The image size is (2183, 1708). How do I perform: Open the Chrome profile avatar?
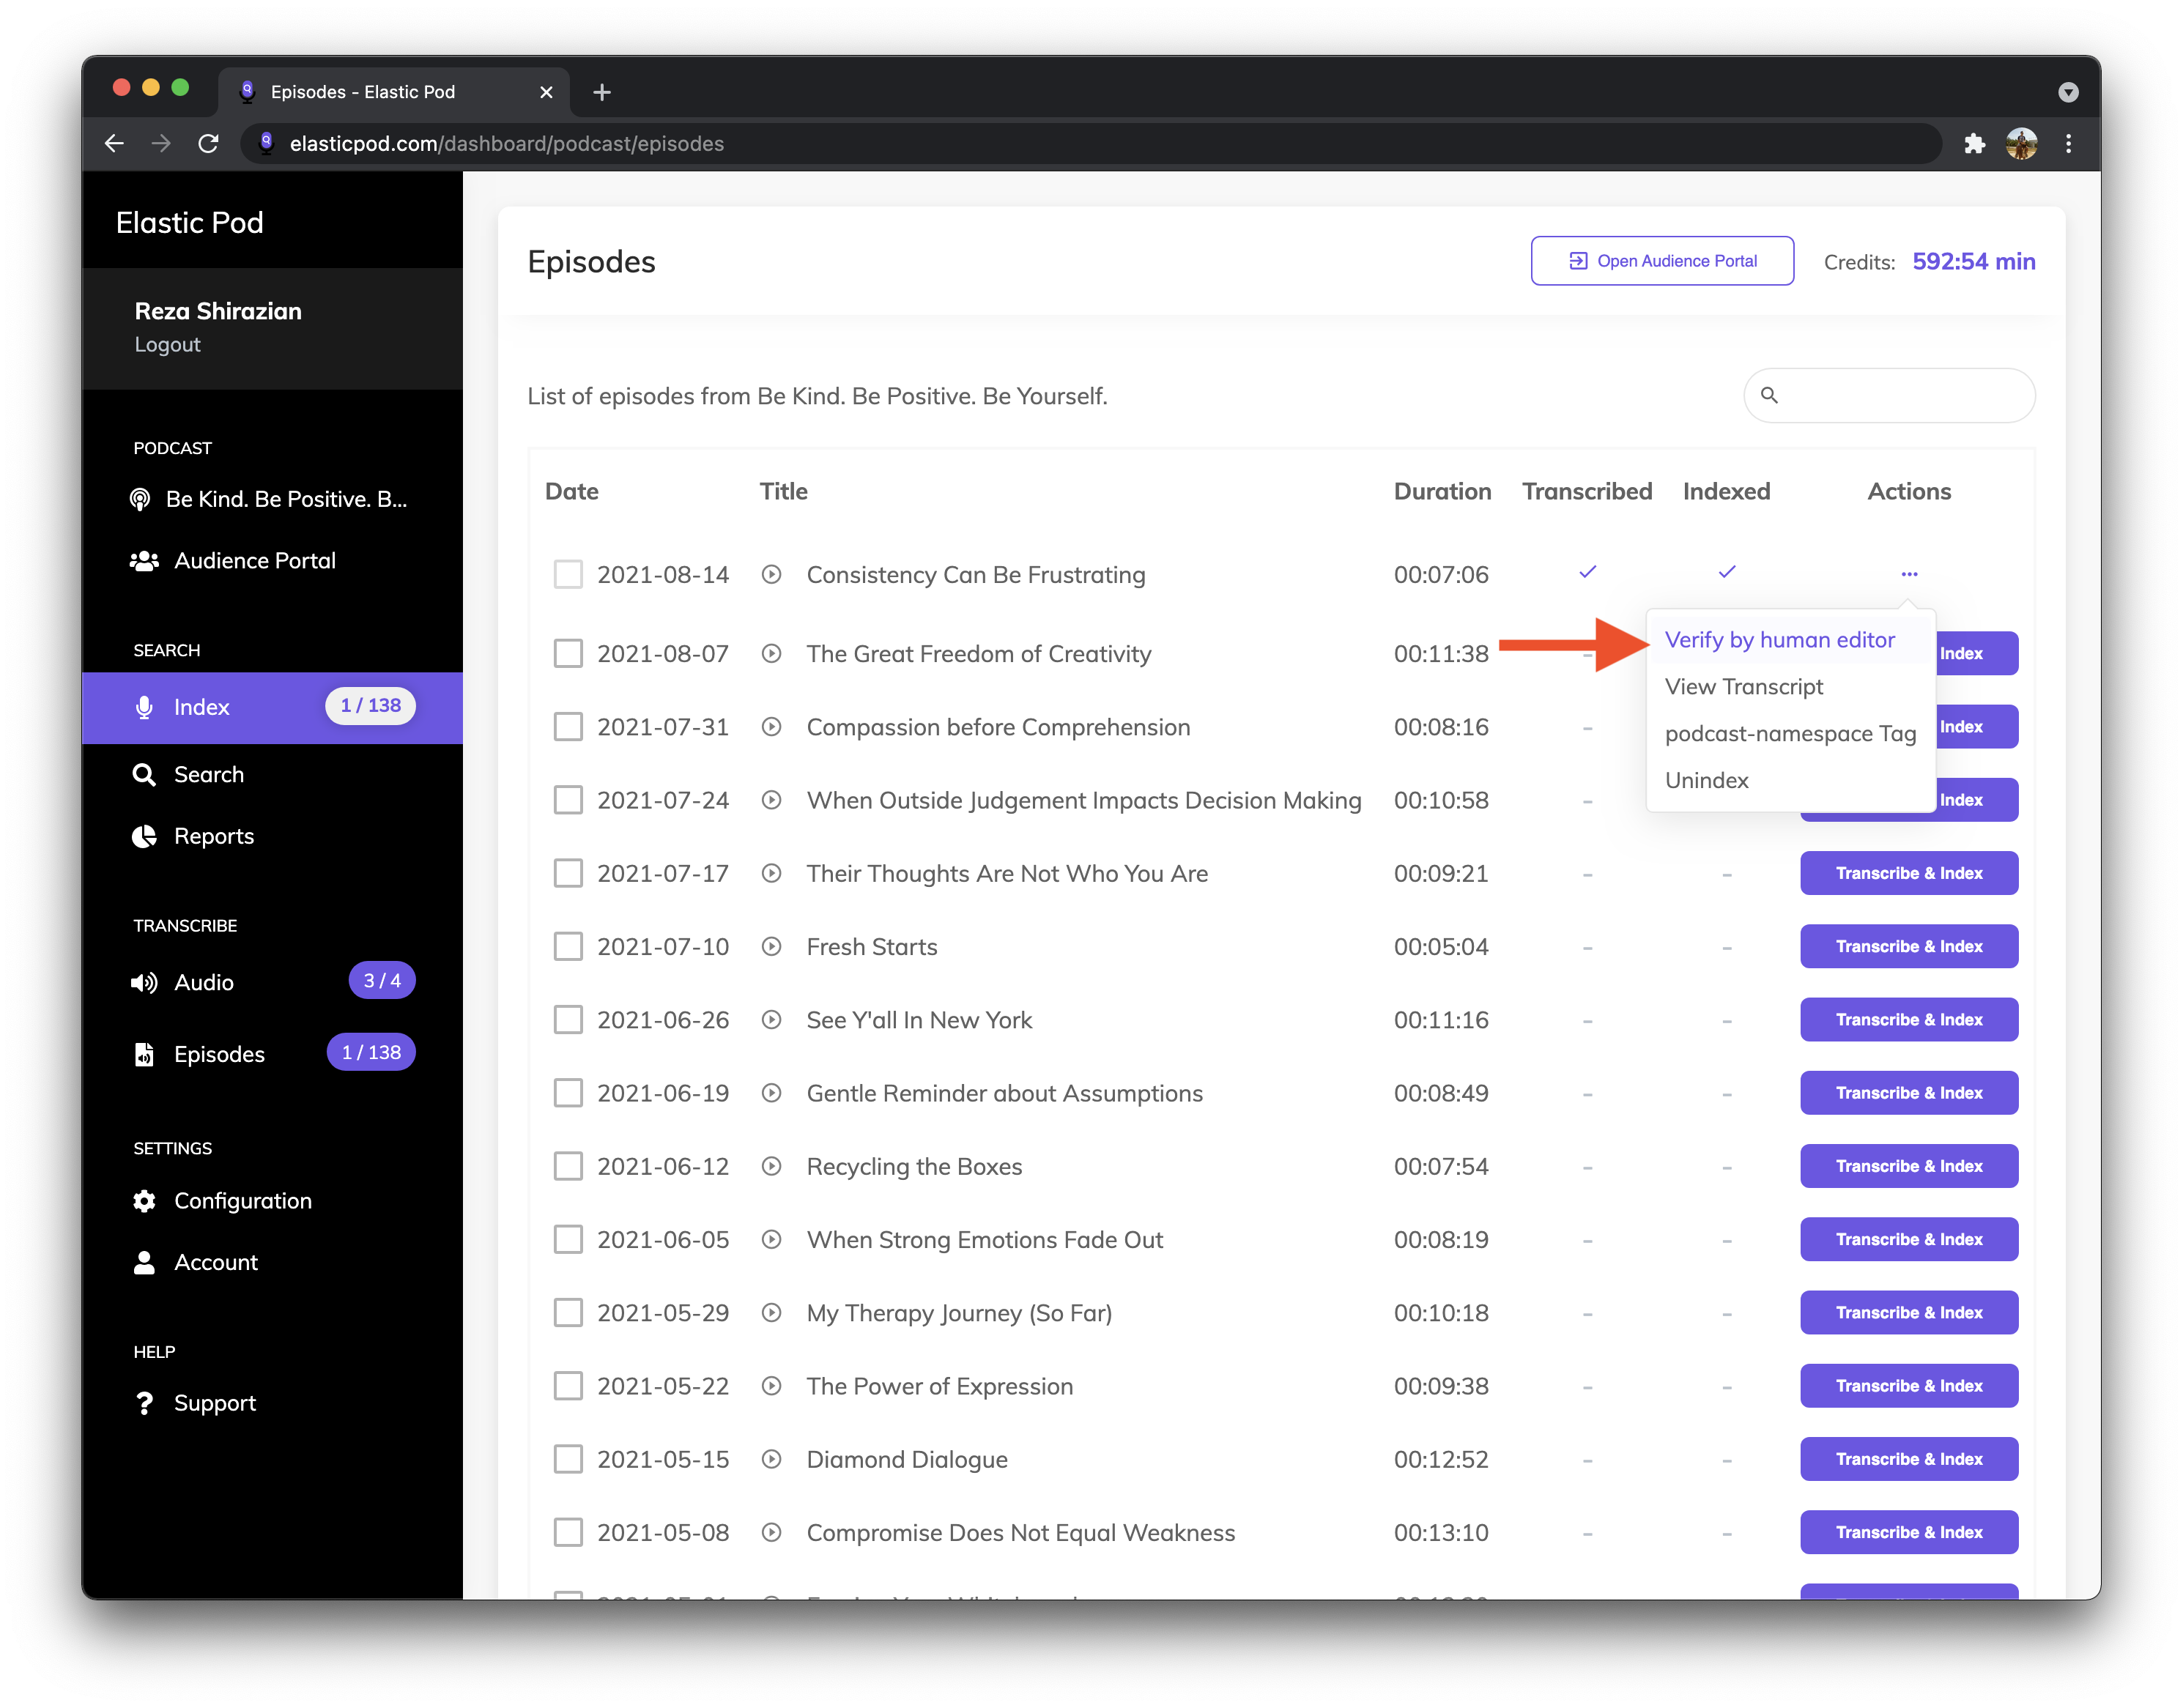(2021, 143)
